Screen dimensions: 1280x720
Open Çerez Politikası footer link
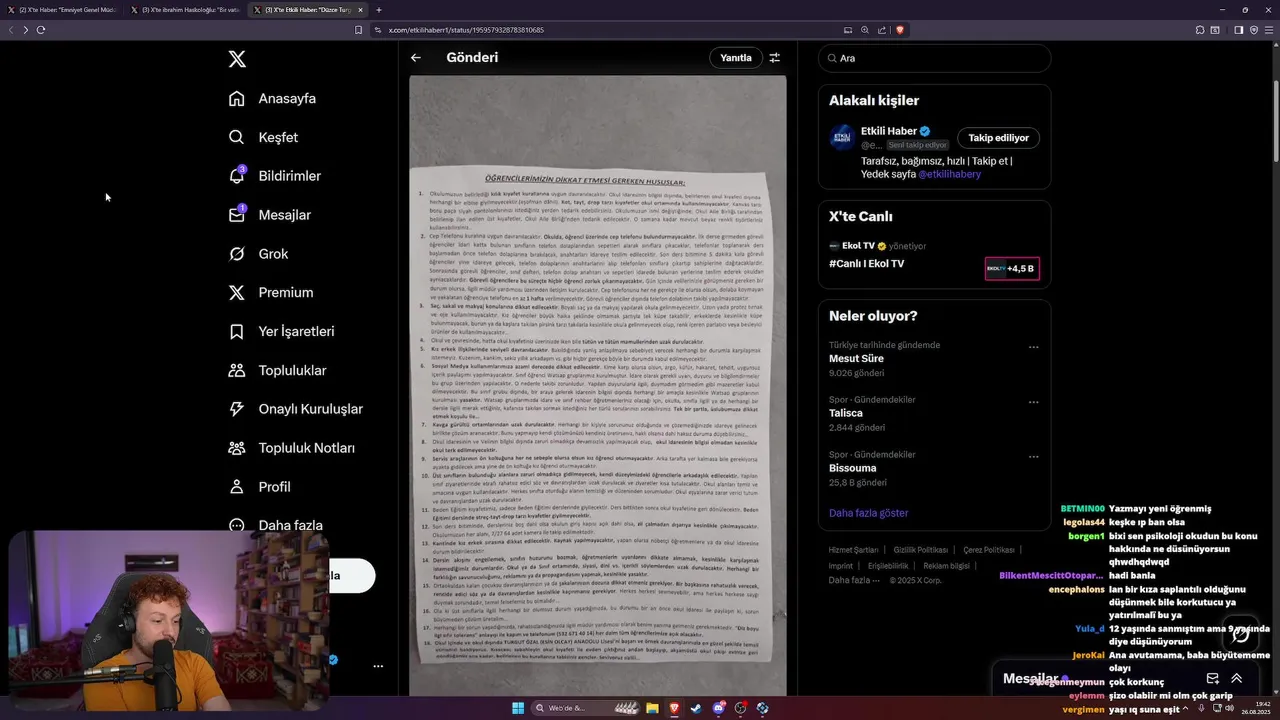[989, 550]
